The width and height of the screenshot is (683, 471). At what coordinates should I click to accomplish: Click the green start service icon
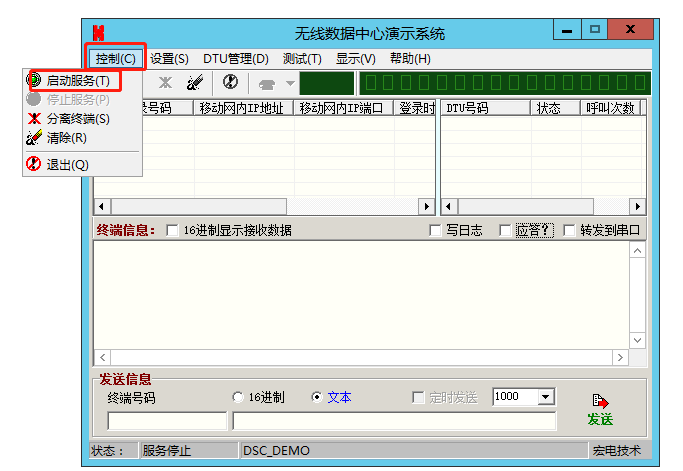click(x=34, y=80)
